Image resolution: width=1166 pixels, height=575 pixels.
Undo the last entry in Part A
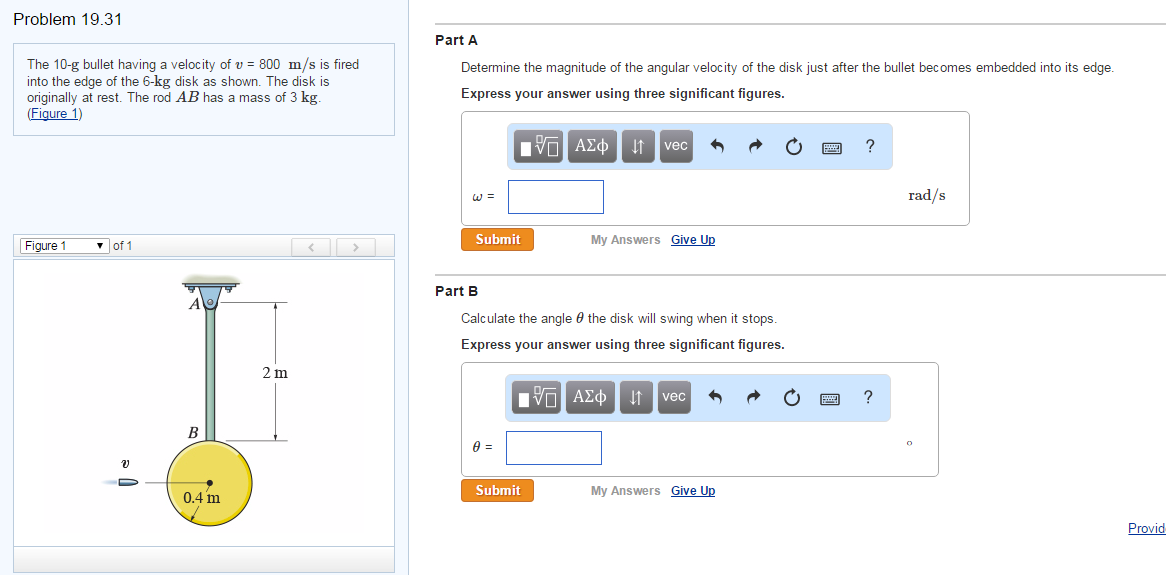pos(716,147)
